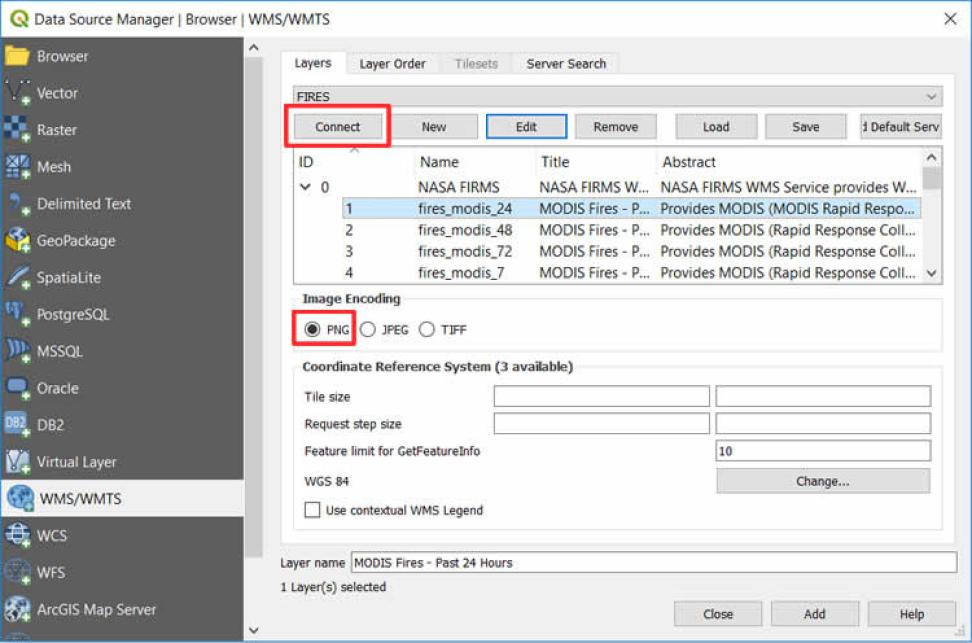Select the DB2 source icon
The image size is (972, 643).
click(17, 425)
